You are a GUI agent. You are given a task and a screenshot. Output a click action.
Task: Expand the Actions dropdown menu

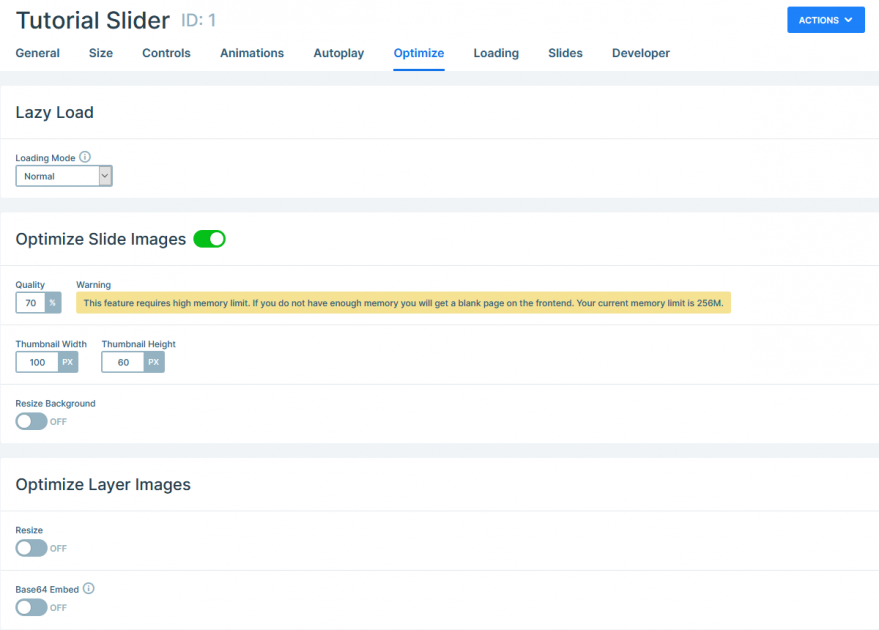click(825, 20)
